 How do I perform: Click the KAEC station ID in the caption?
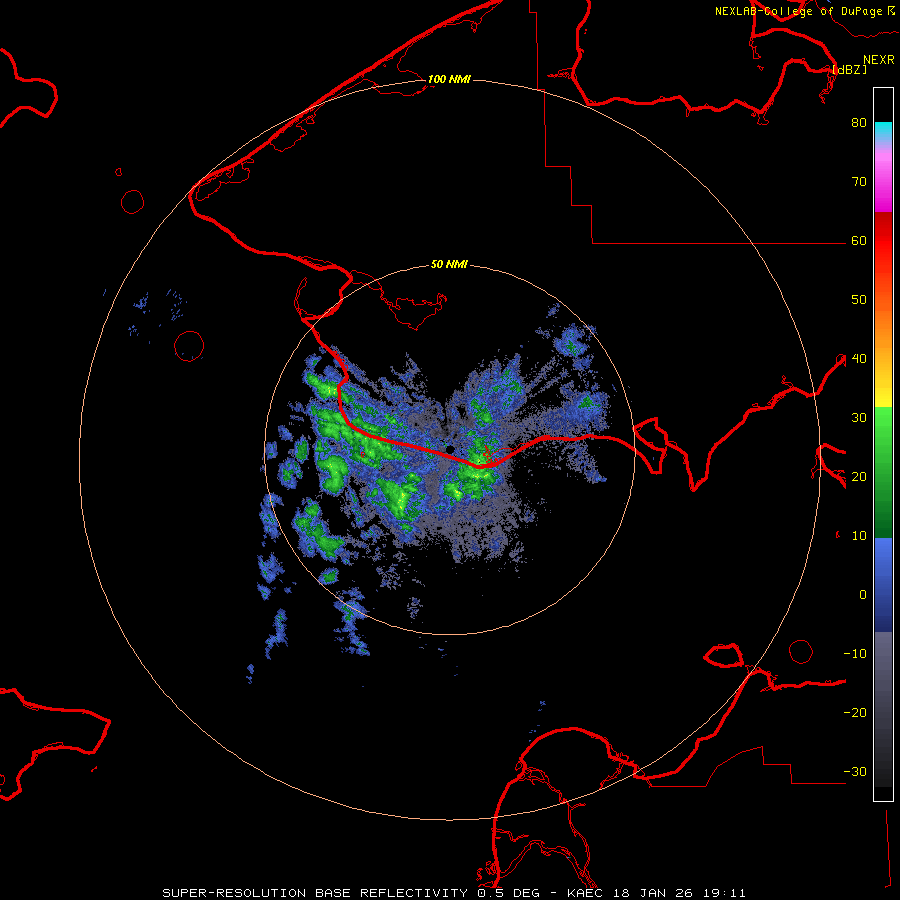point(587,893)
